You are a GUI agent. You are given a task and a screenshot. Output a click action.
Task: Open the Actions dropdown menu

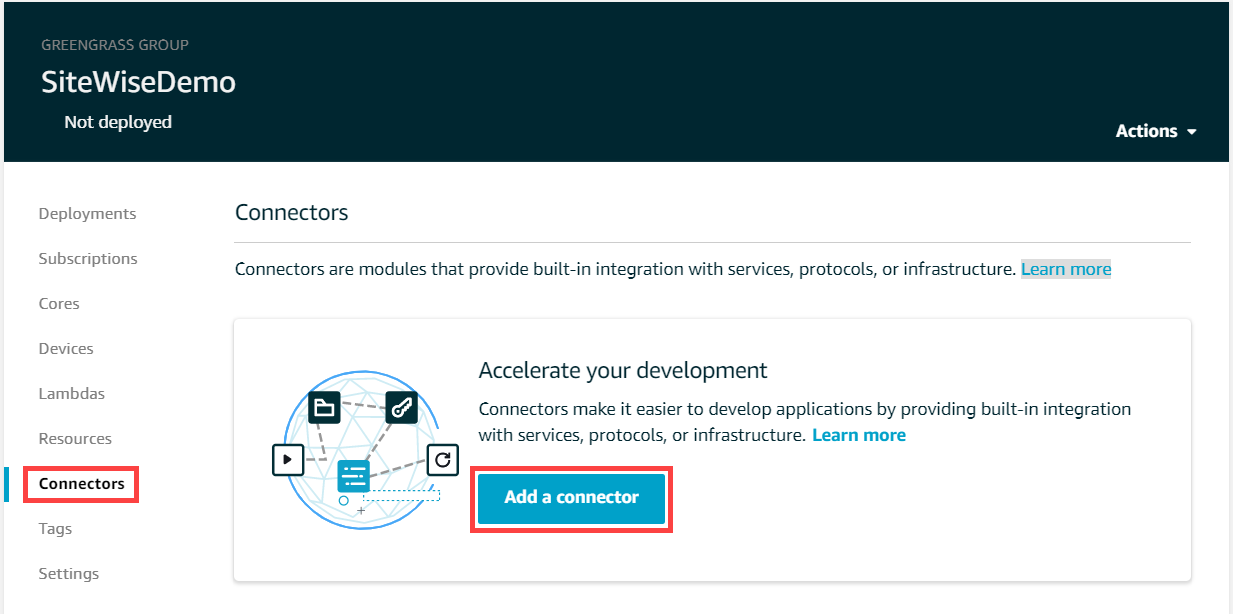pos(1156,131)
